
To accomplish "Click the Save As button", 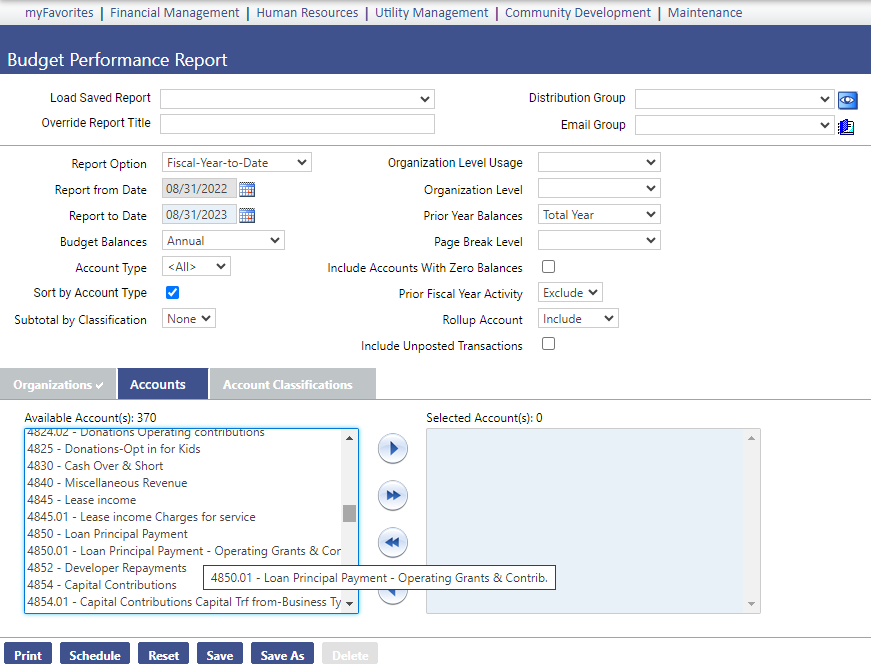I will (x=282, y=655).
